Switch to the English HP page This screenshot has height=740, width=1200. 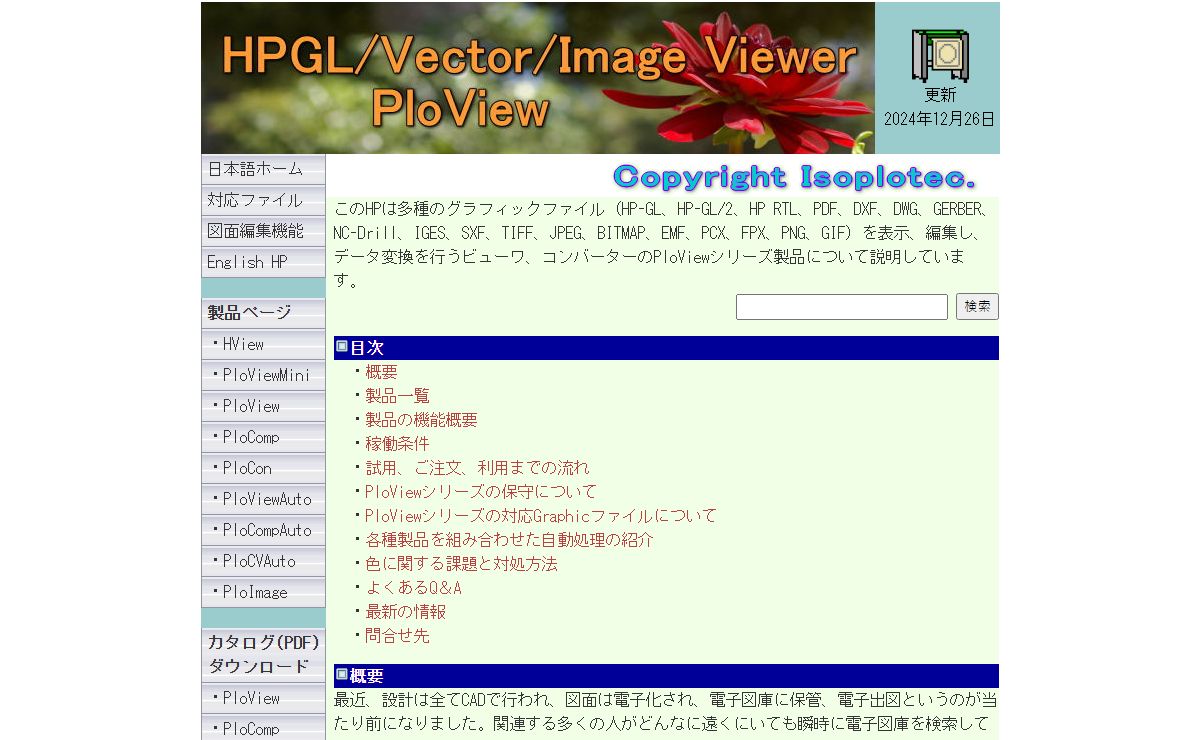tap(263, 262)
